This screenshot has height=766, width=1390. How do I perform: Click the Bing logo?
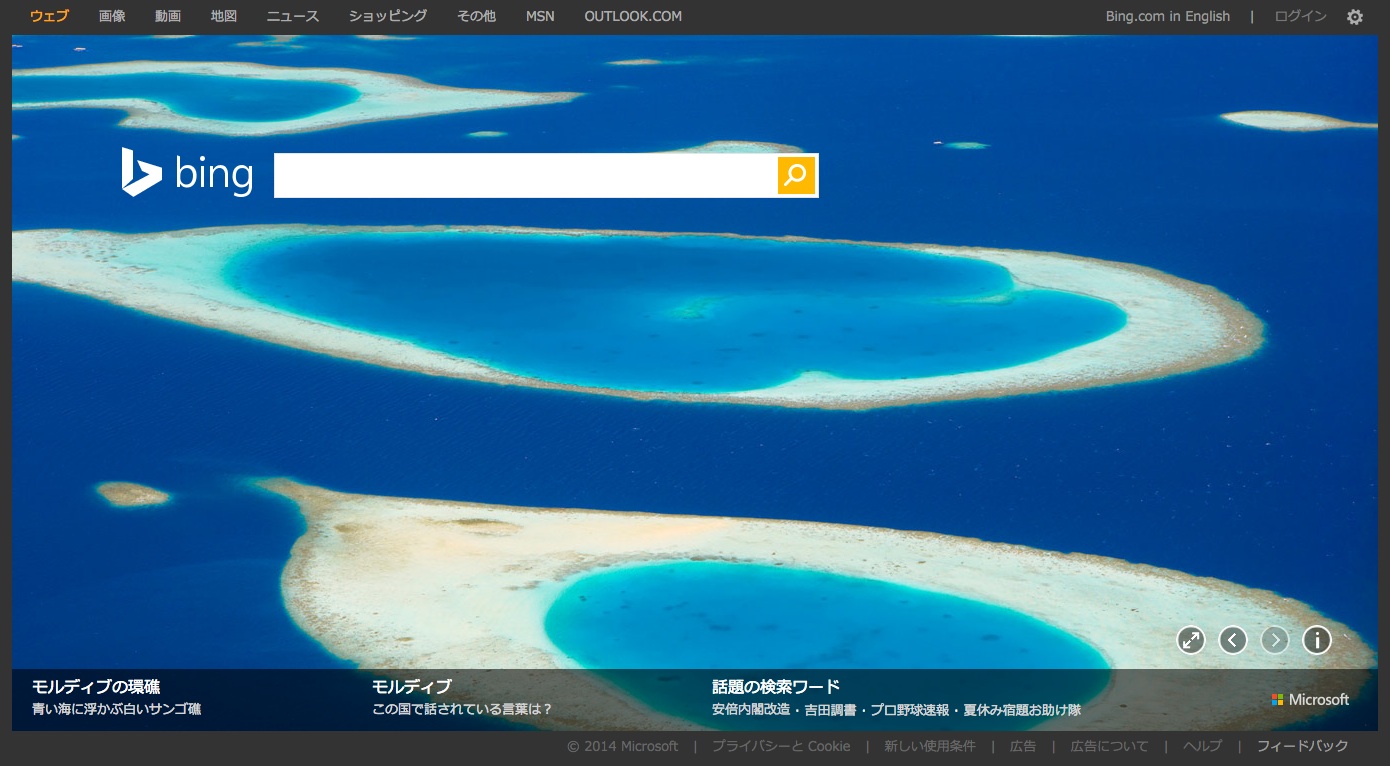(x=187, y=174)
